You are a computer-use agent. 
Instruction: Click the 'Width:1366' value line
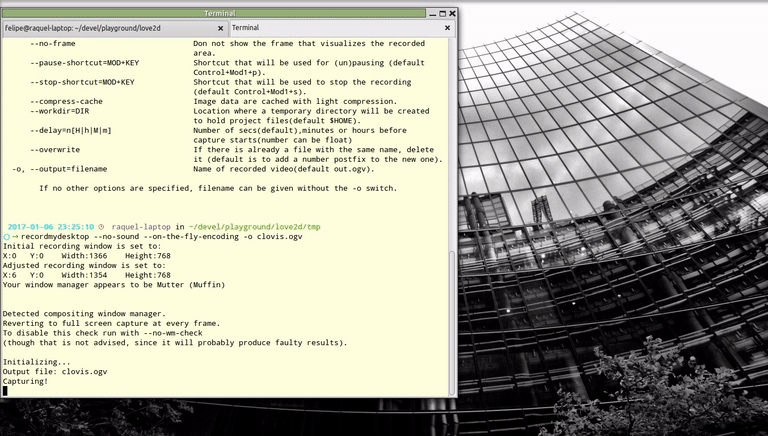click(87, 256)
